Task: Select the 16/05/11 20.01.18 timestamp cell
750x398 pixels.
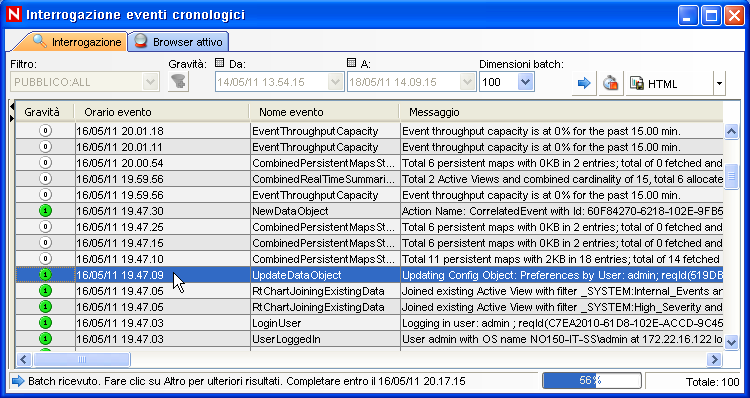Action: pos(163,131)
